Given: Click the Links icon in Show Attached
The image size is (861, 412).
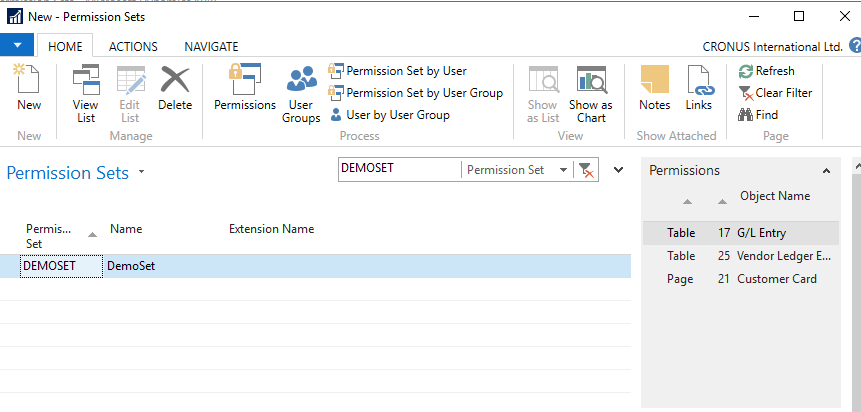Looking at the screenshot, I should (699, 88).
